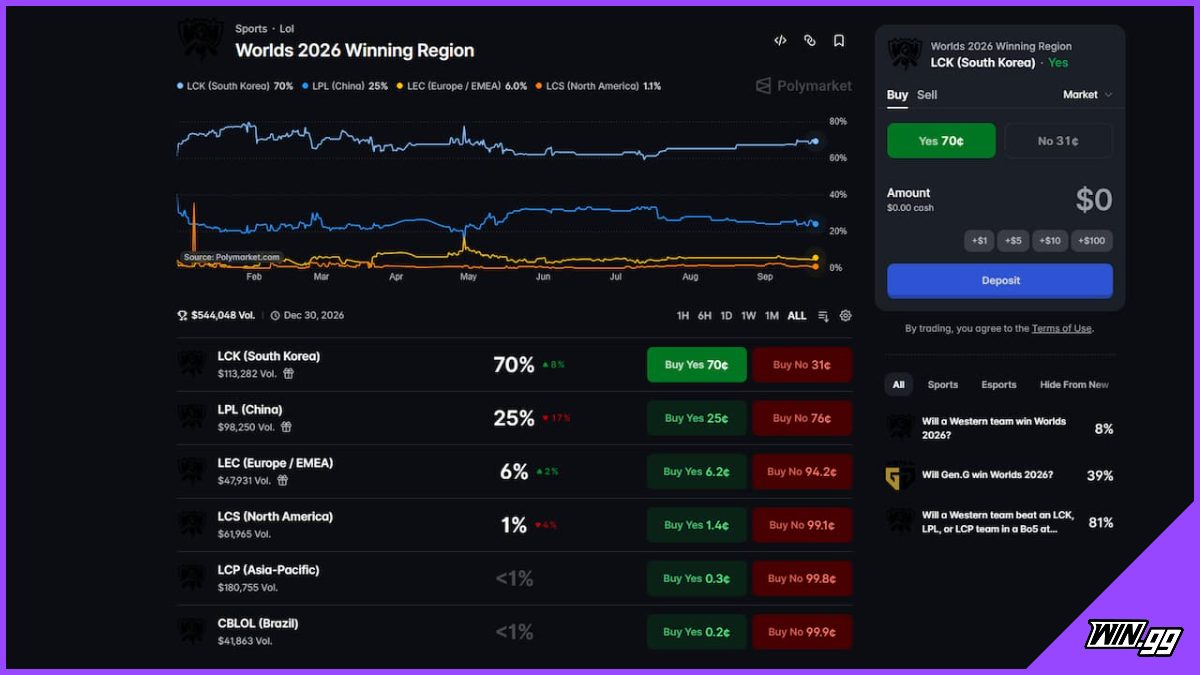Open the Market order type dropdown

pos(1087,95)
